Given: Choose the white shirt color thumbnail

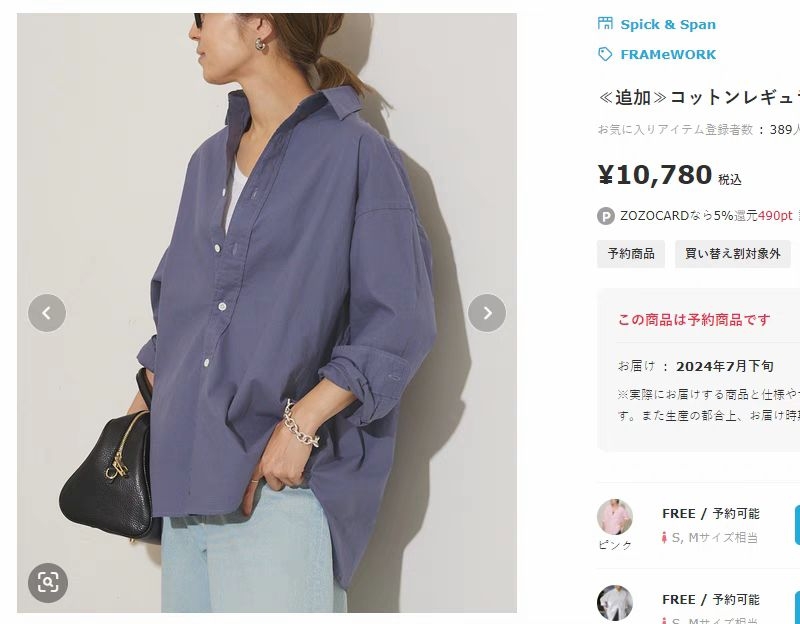Looking at the screenshot, I should click(615, 603).
